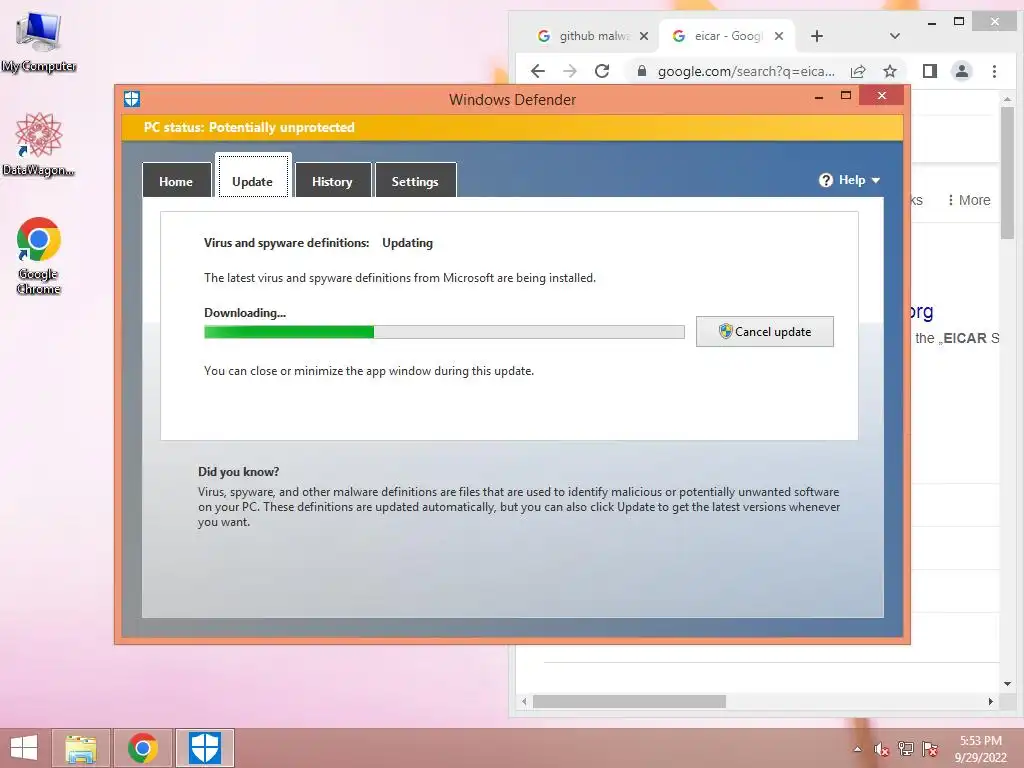Click the Help question mark icon
The image size is (1024, 768).
click(x=825, y=180)
